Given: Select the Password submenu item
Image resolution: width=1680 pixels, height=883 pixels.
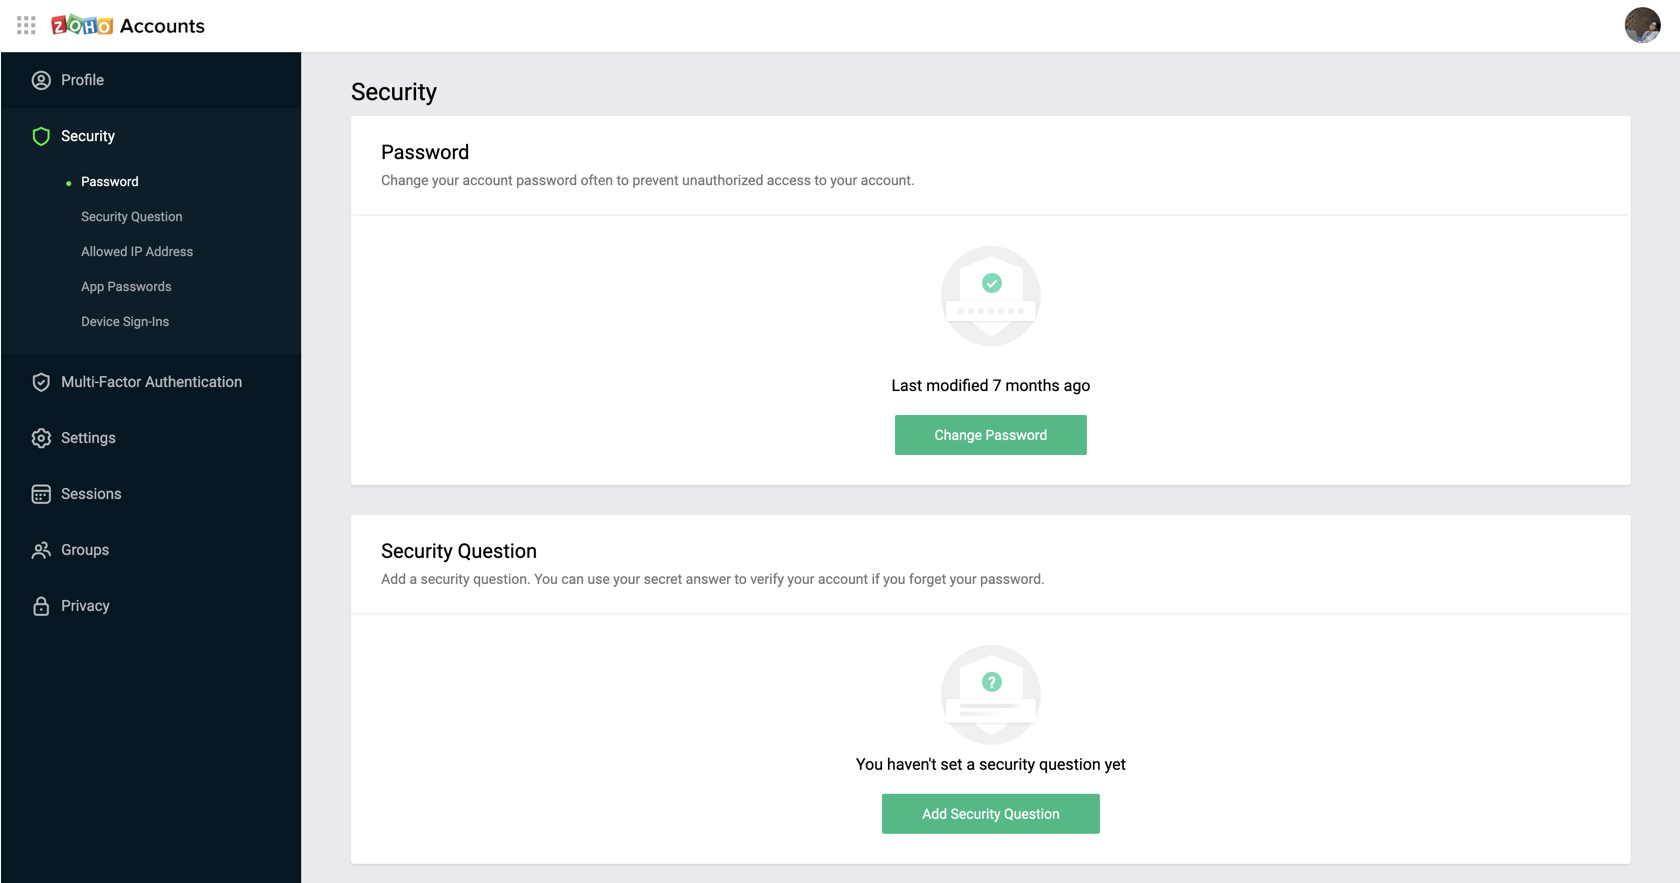Looking at the screenshot, I should pos(110,182).
